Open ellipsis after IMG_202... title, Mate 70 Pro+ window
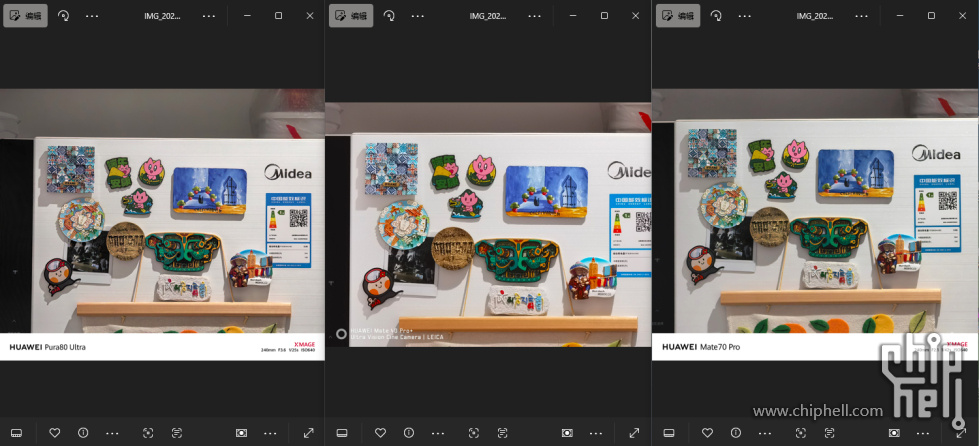 pos(534,16)
